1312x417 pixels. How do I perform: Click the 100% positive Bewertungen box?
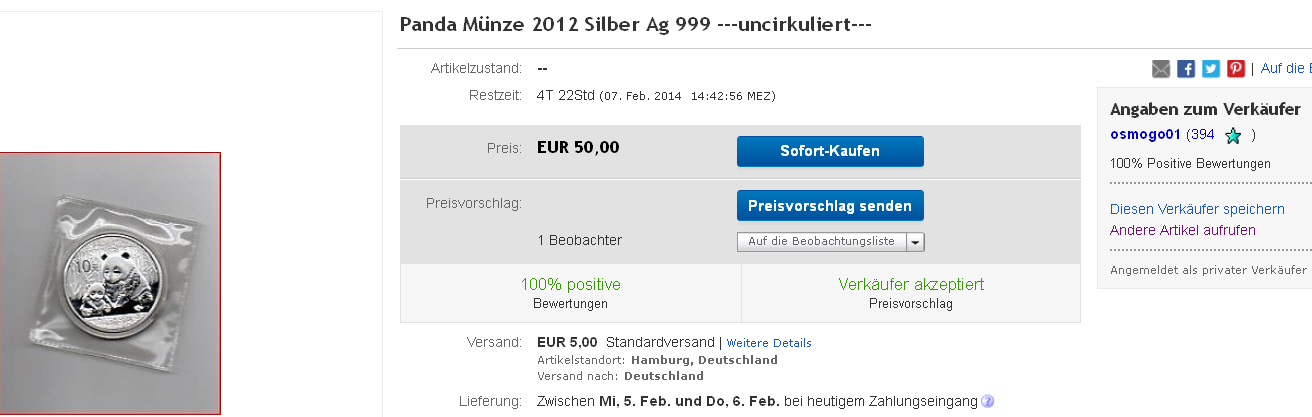click(x=570, y=293)
